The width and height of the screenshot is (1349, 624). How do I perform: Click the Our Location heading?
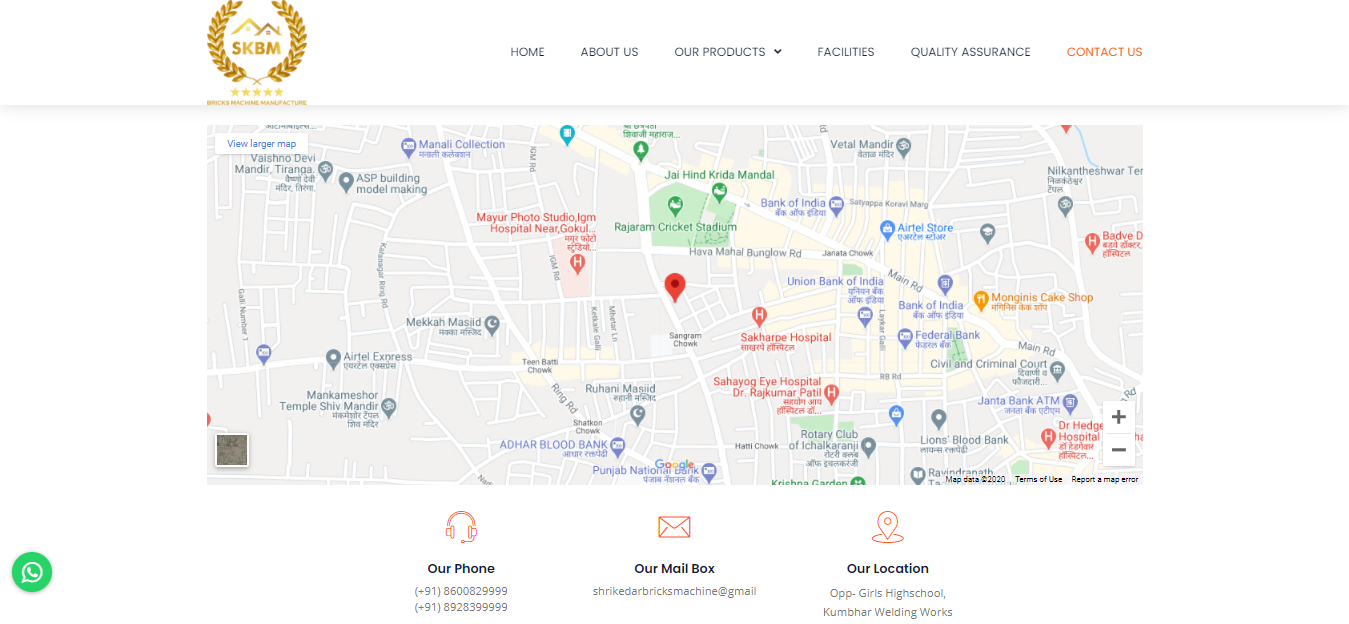888,568
